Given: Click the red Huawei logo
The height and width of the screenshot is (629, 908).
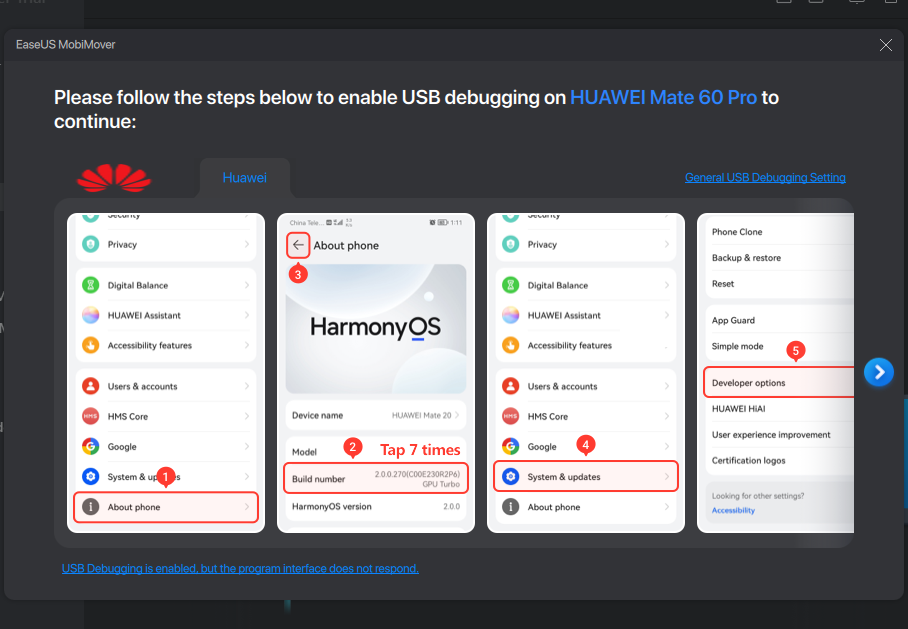Looking at the screenshot, I should (114, 178).
